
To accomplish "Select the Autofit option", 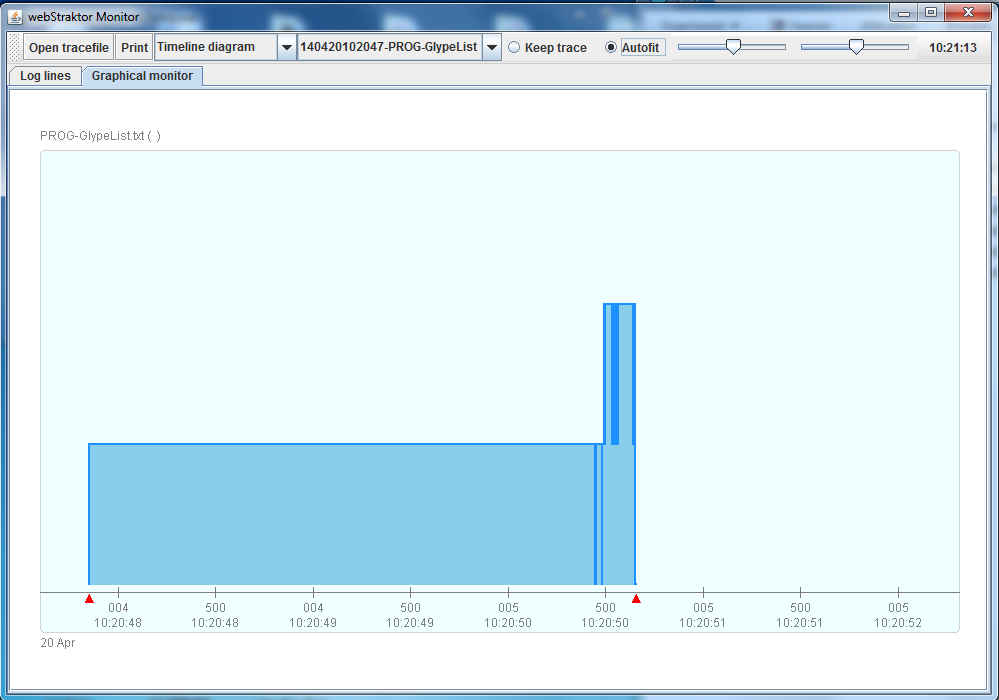I will click(610, 46).
